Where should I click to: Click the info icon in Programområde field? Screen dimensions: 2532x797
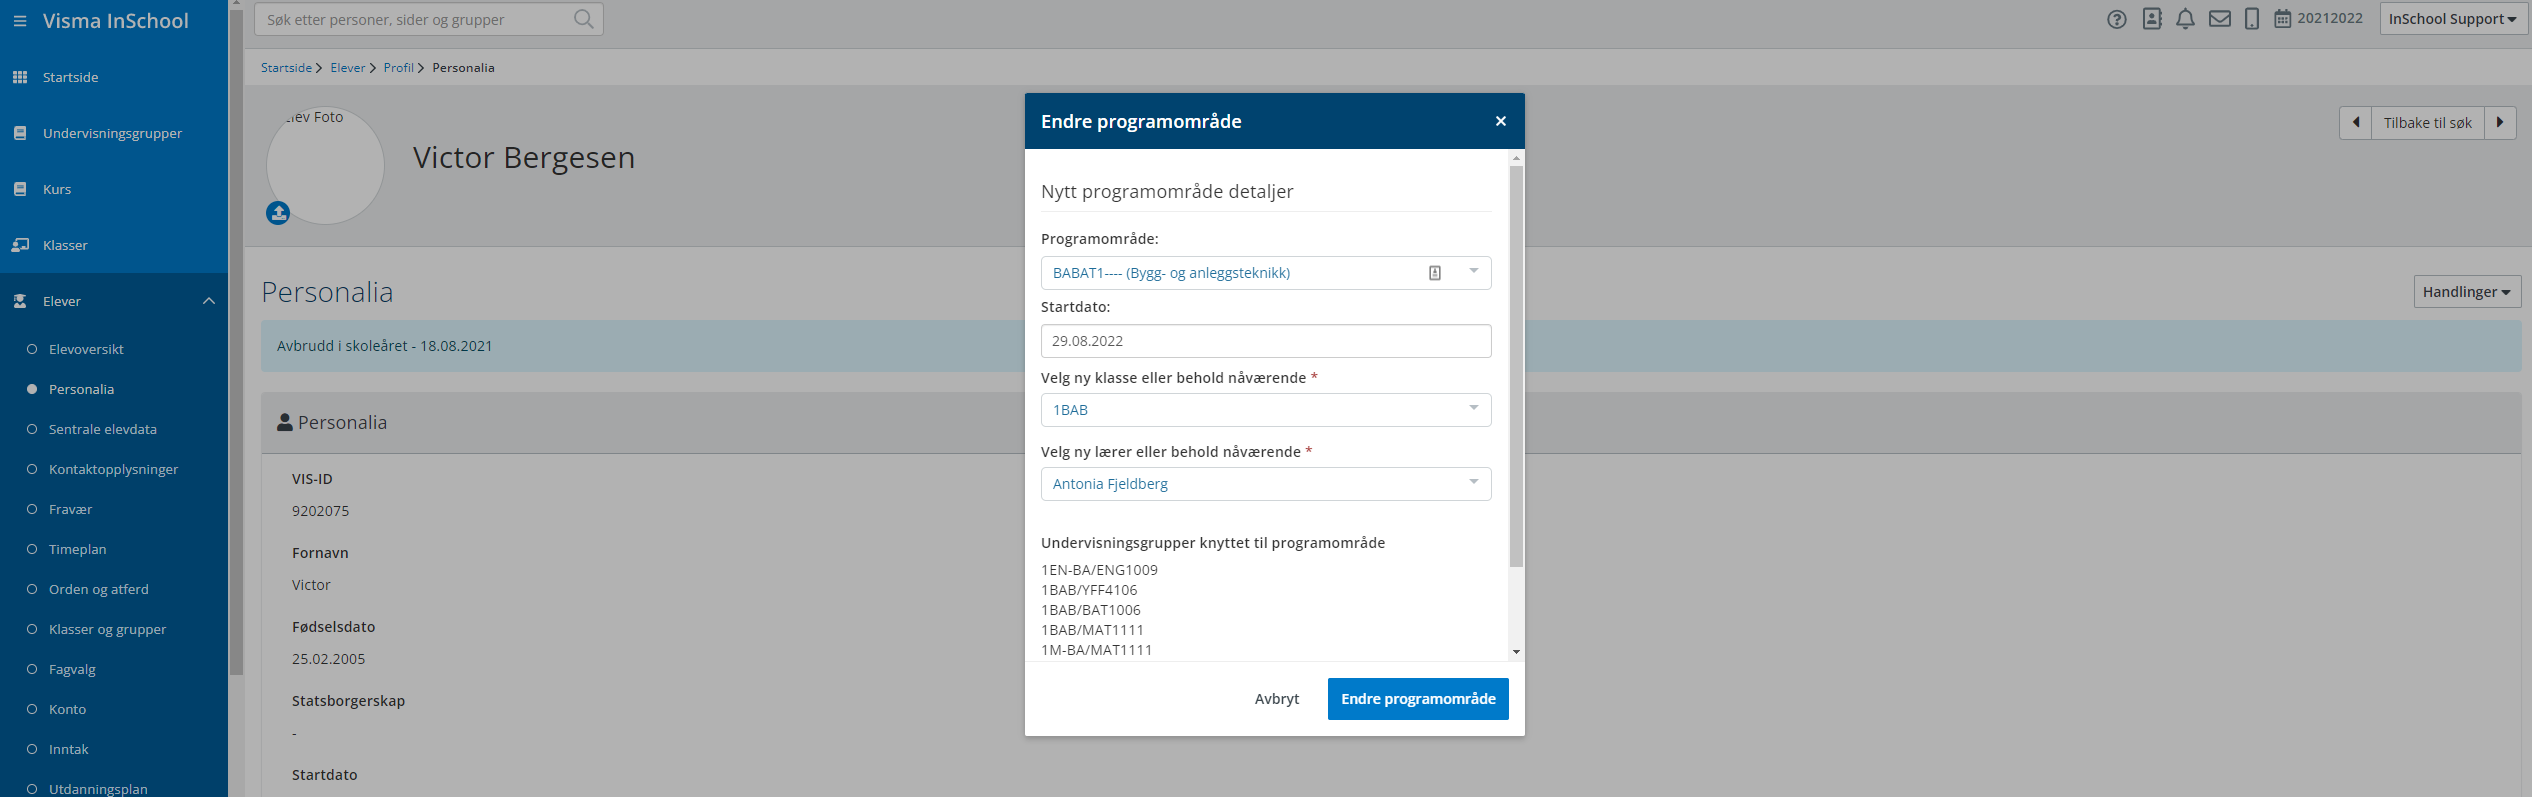[1435, 273]
